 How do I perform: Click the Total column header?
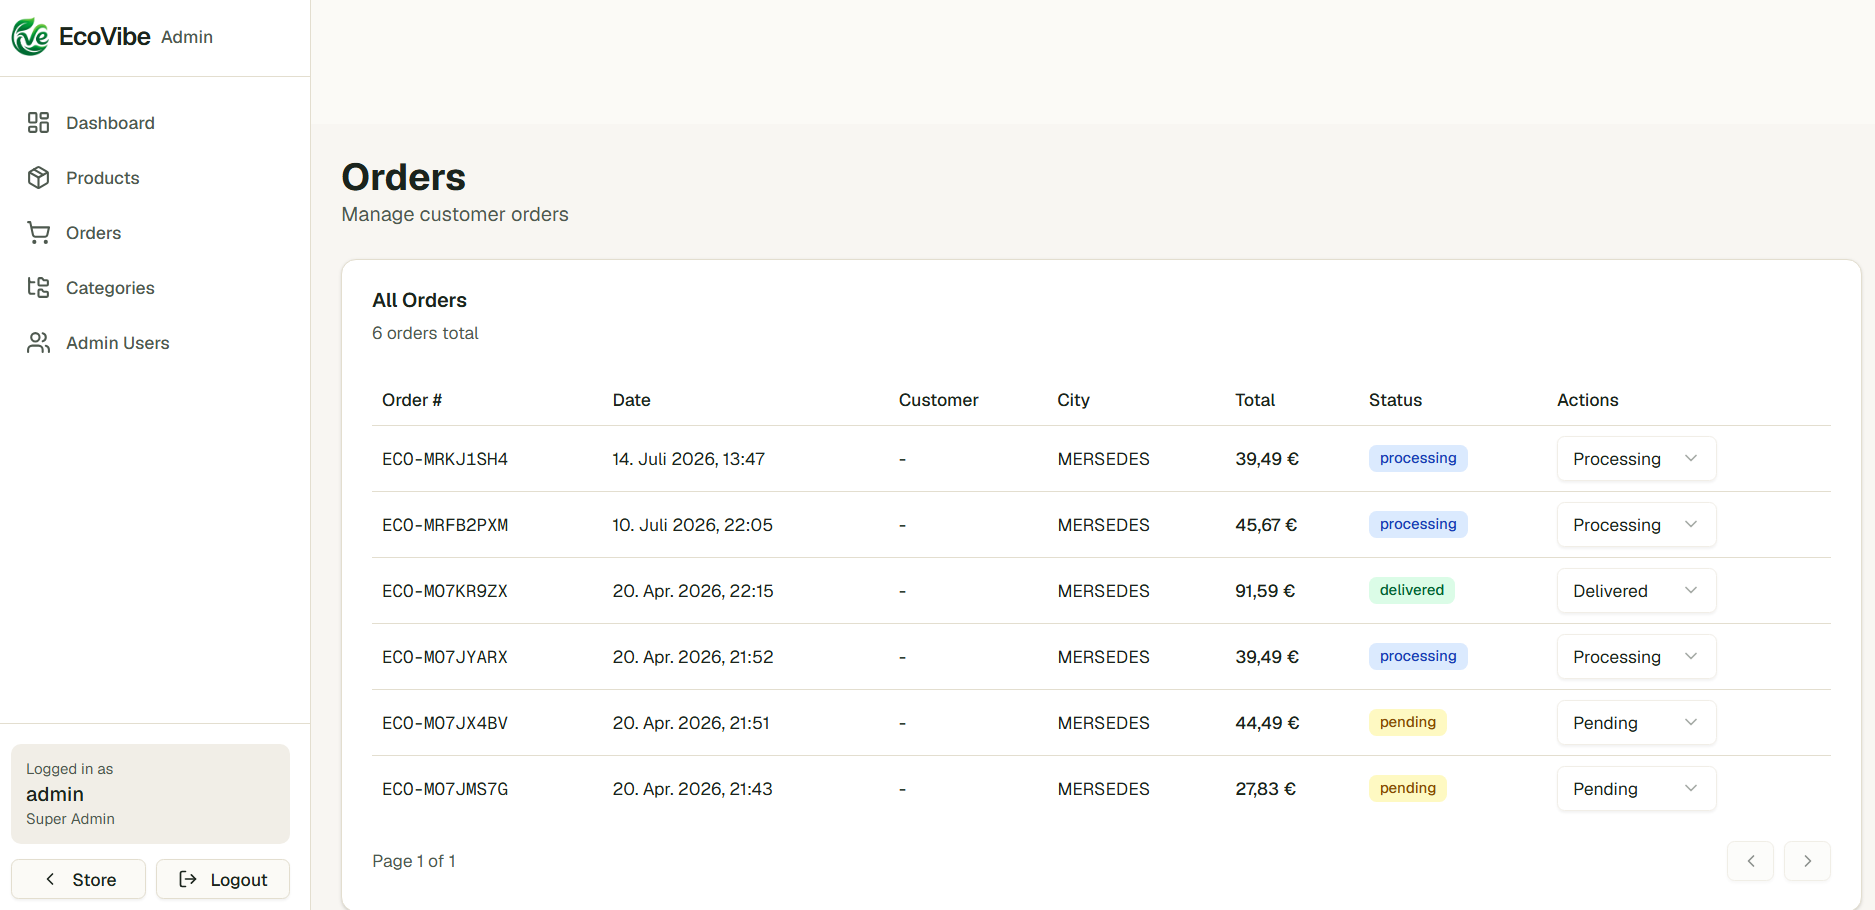tap(1255, 400)
